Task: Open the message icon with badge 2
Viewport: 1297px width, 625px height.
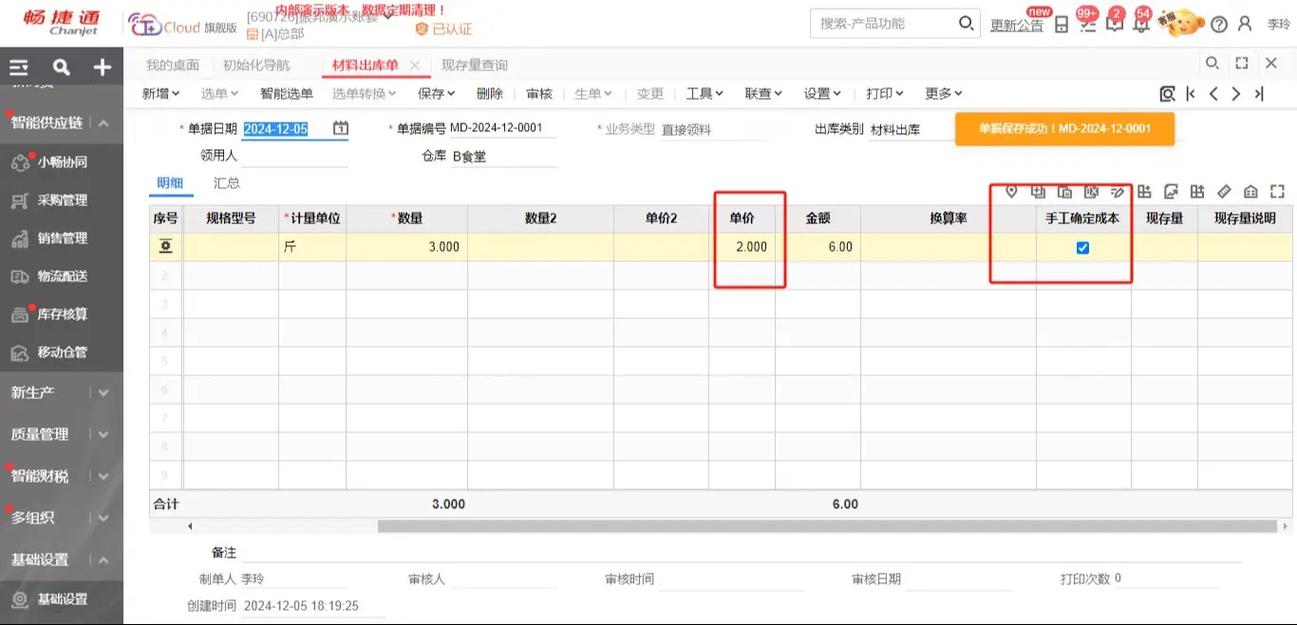Action: point(1114,24)
